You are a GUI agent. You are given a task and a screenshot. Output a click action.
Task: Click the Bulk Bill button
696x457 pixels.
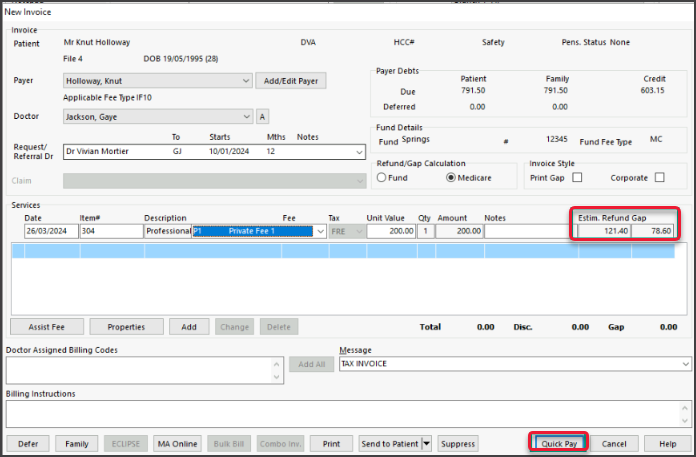point(229,444)
